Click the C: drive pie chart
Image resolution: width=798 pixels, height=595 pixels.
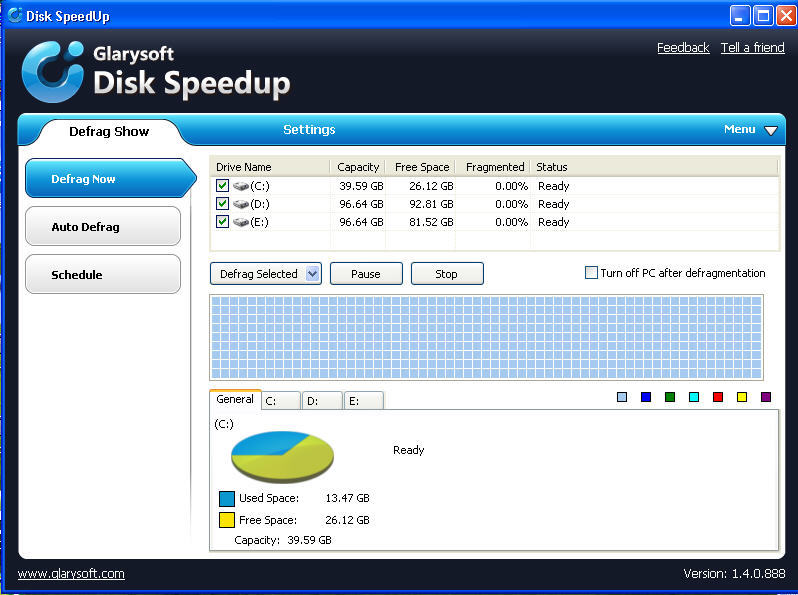(x=282, y=457)
